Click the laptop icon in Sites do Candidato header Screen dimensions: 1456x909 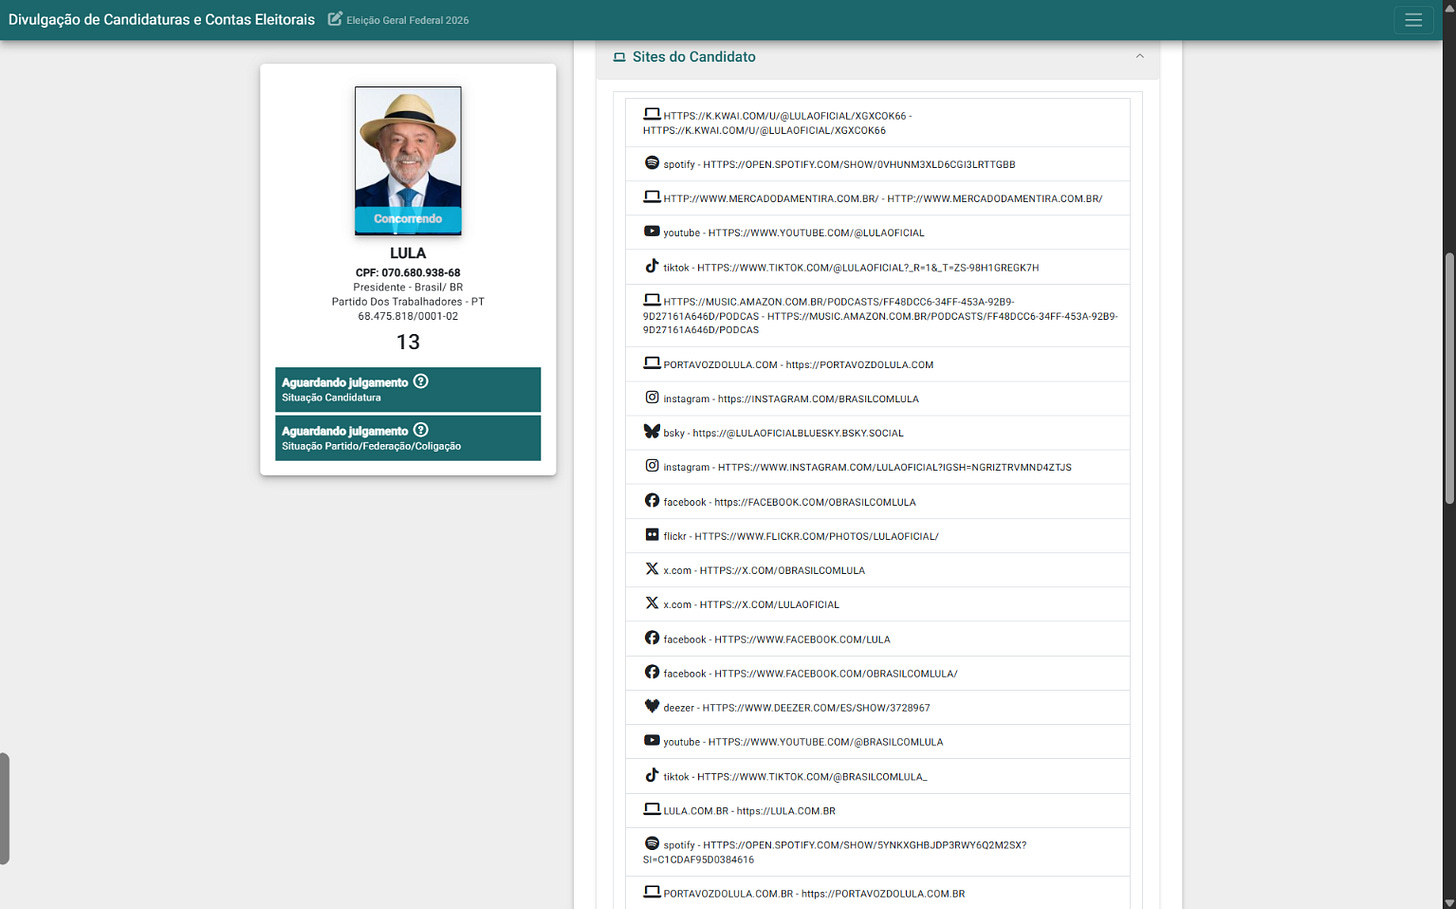tap(619, 57)
